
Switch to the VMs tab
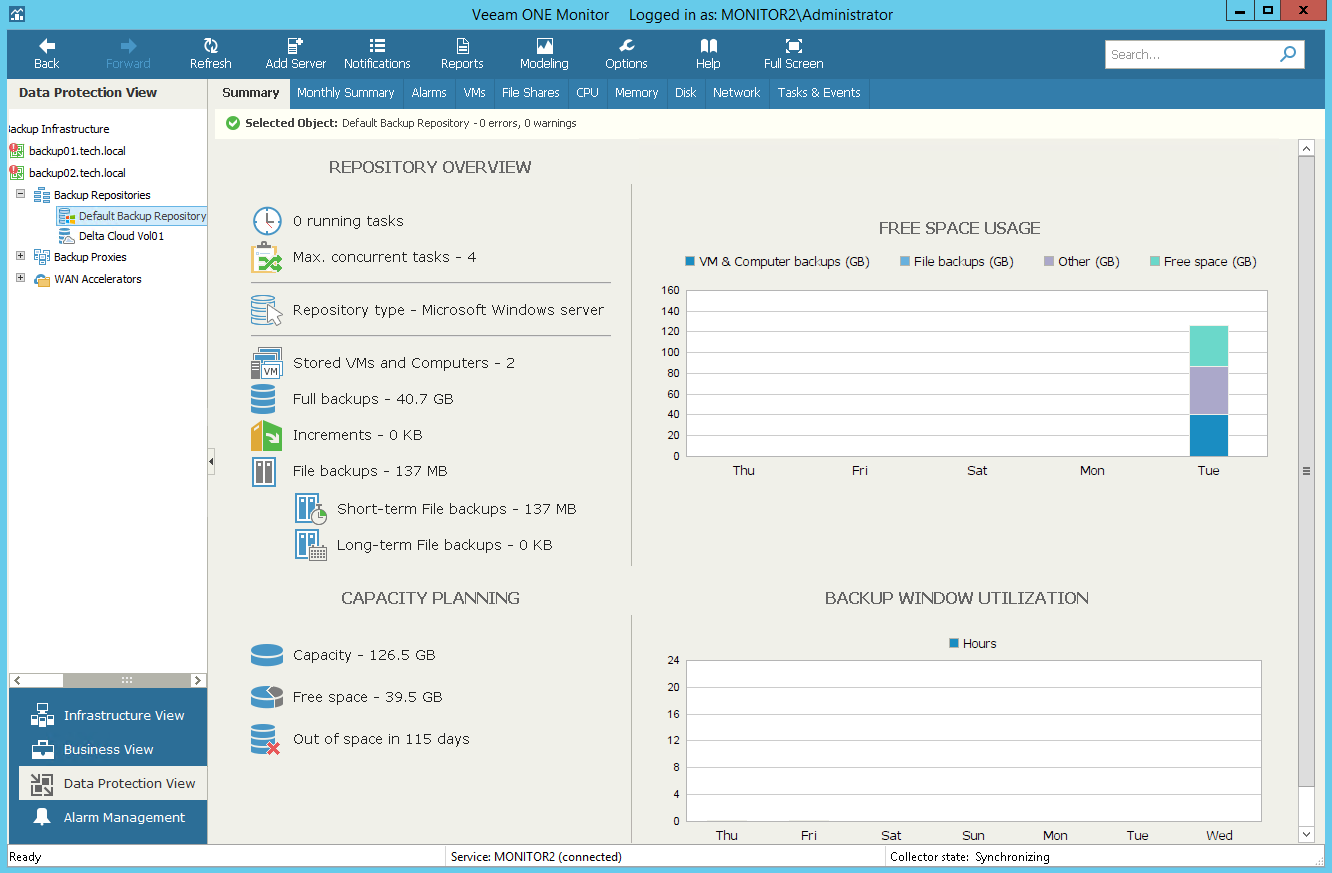coord(475,93)
